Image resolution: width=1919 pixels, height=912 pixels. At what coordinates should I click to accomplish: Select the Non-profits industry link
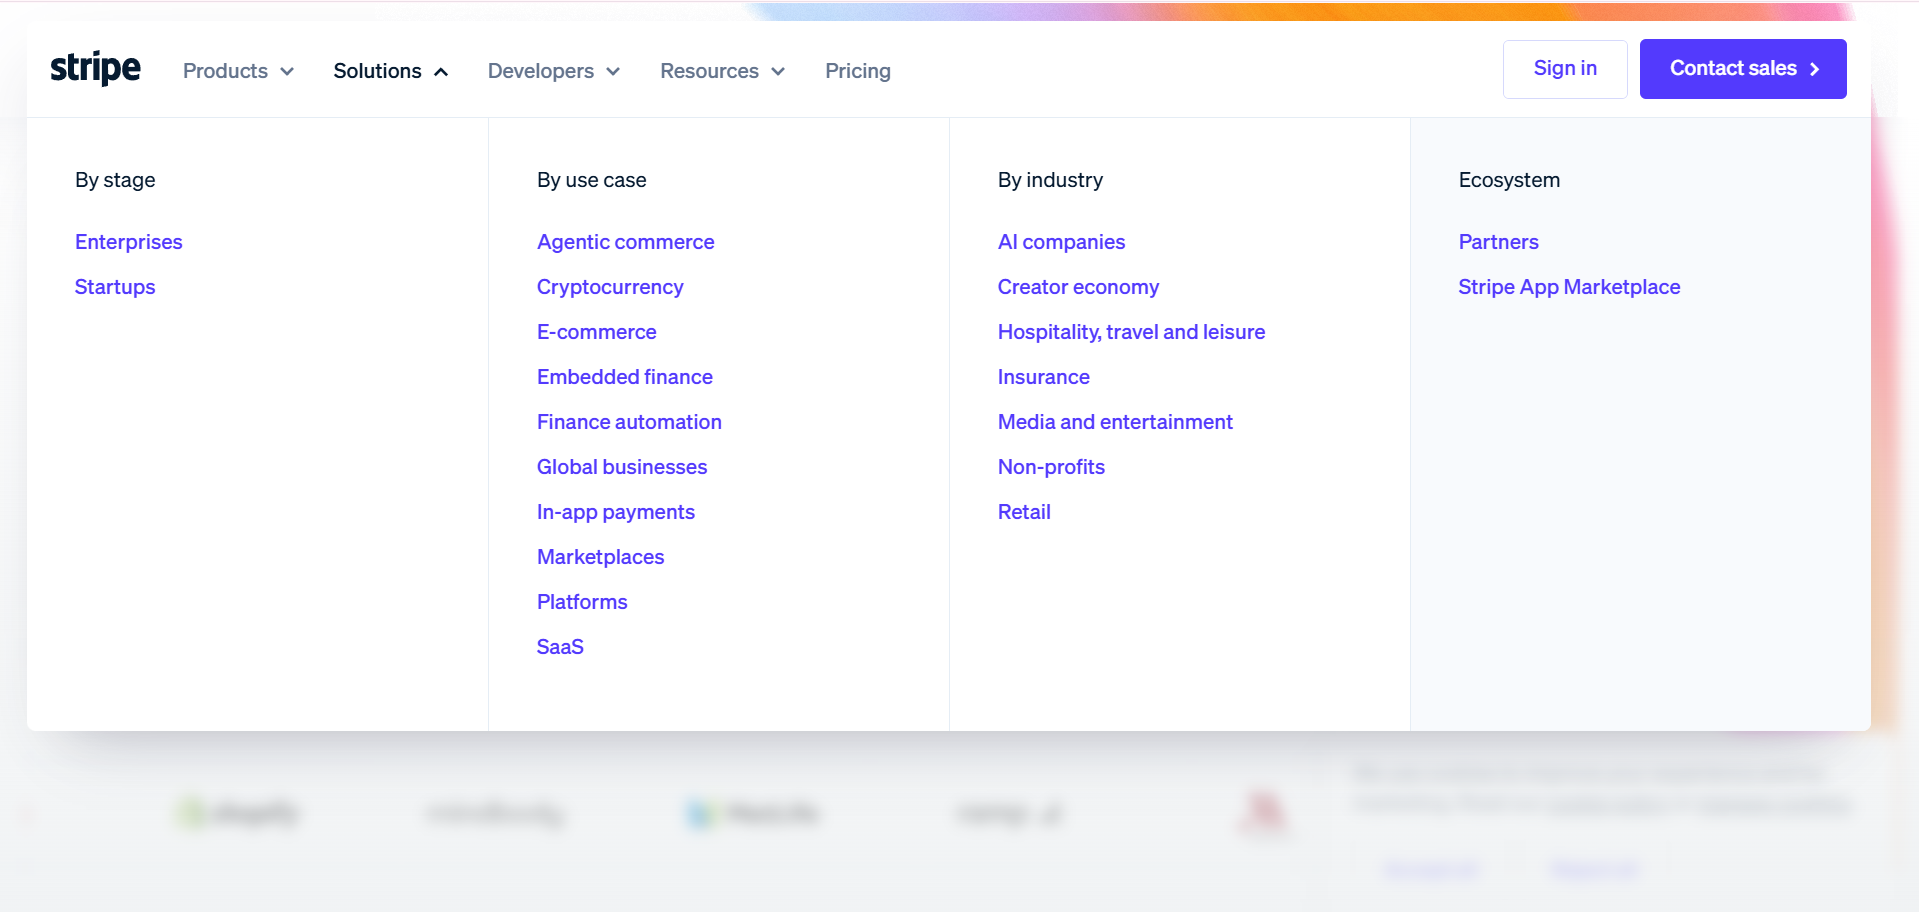coord(1051,467)
